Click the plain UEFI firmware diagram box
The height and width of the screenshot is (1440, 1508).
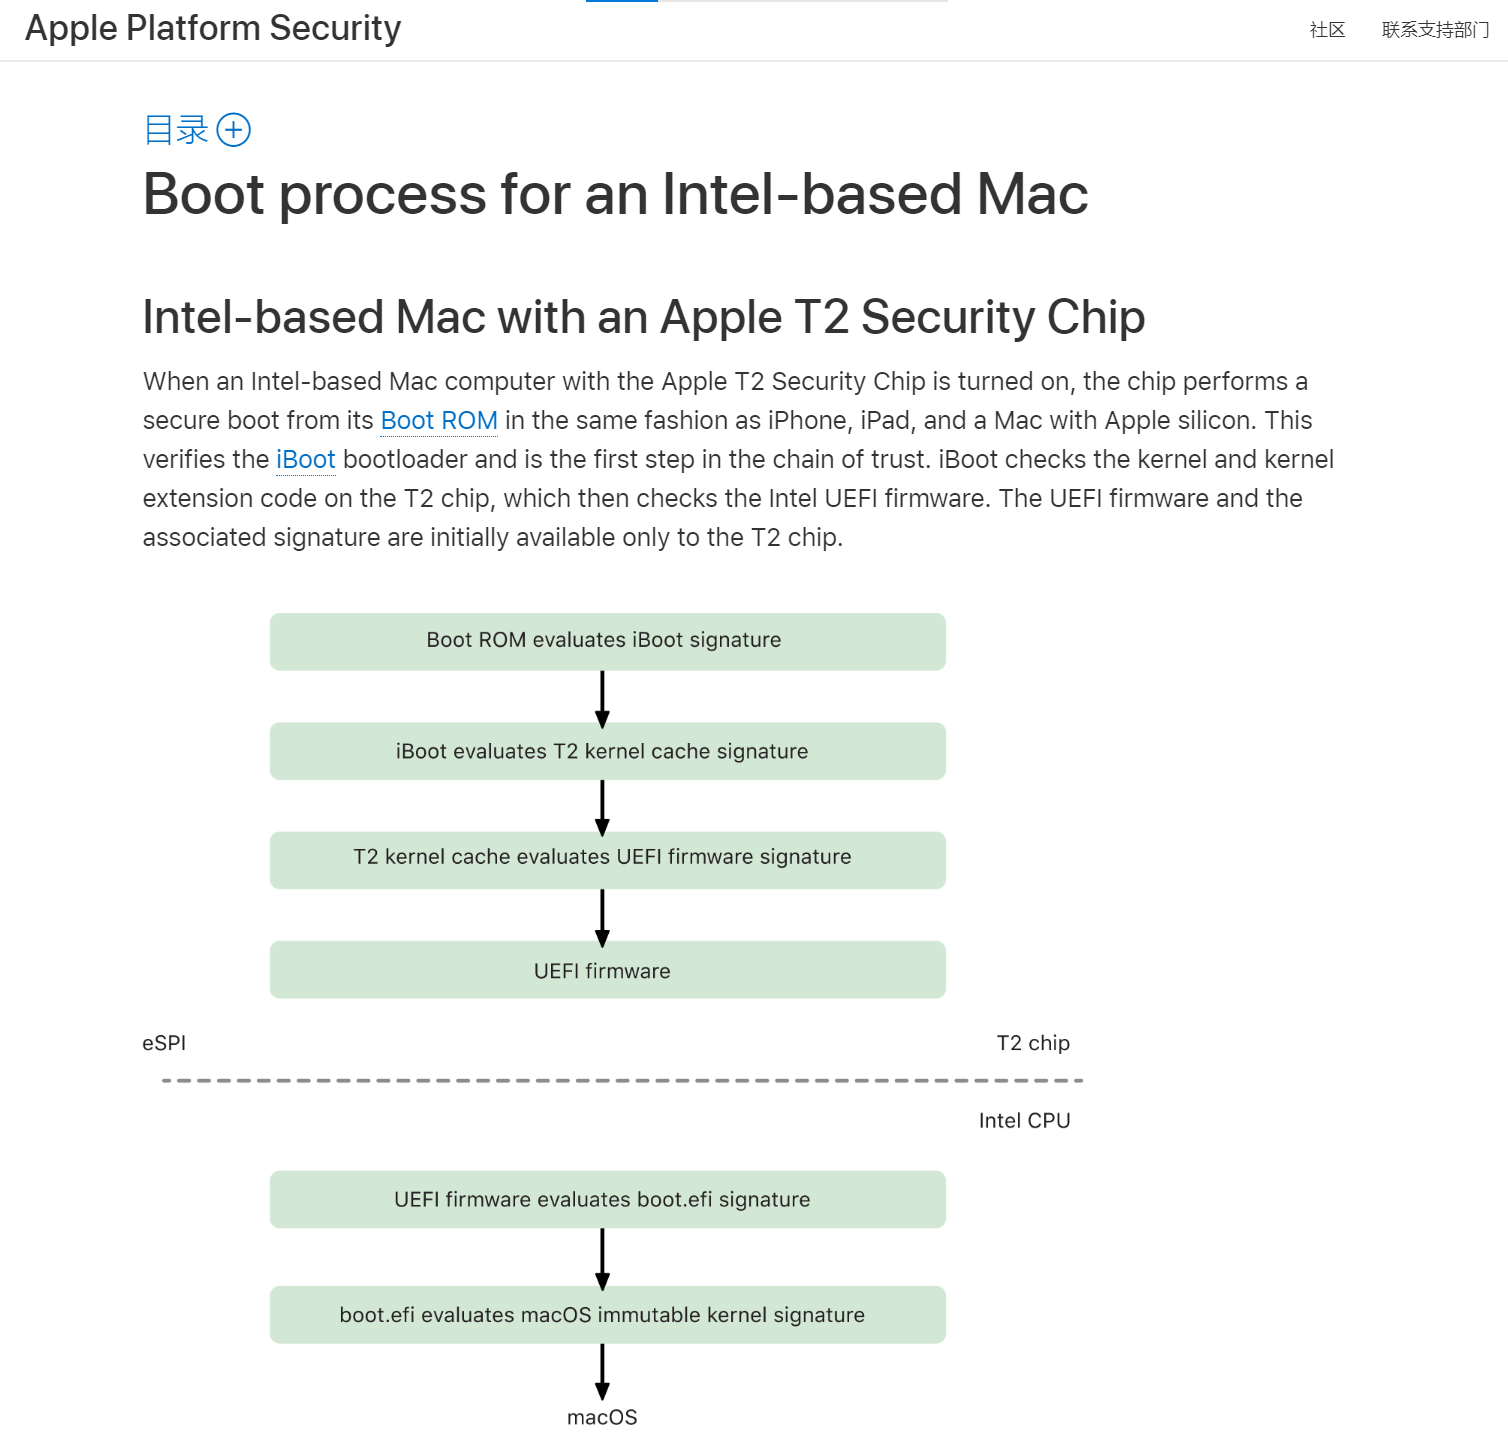[x=607, y=970]
